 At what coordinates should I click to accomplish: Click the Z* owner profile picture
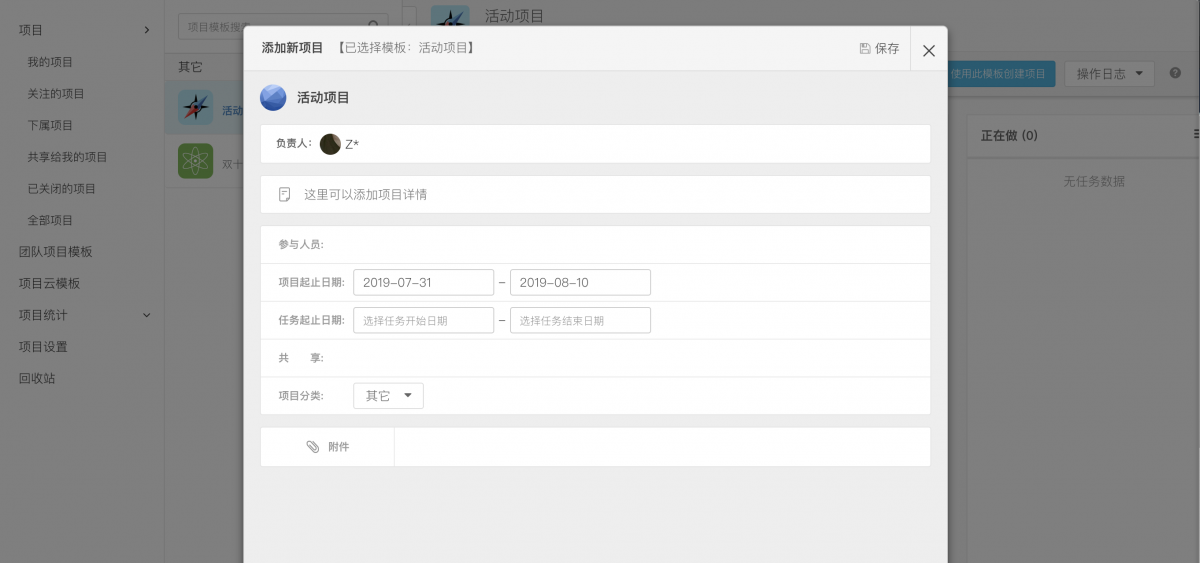tap(330, 144)
